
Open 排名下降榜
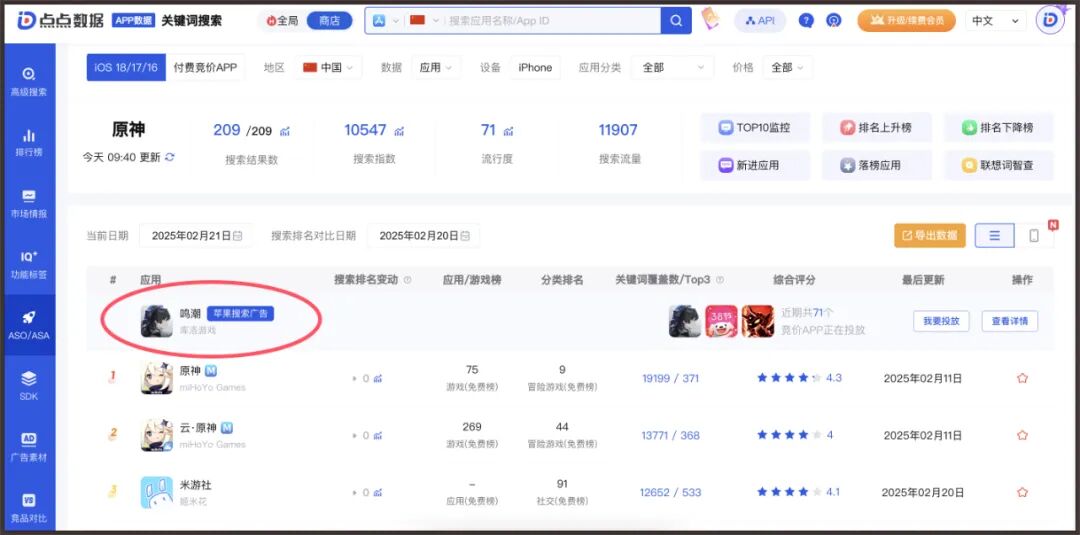[999, 127]
